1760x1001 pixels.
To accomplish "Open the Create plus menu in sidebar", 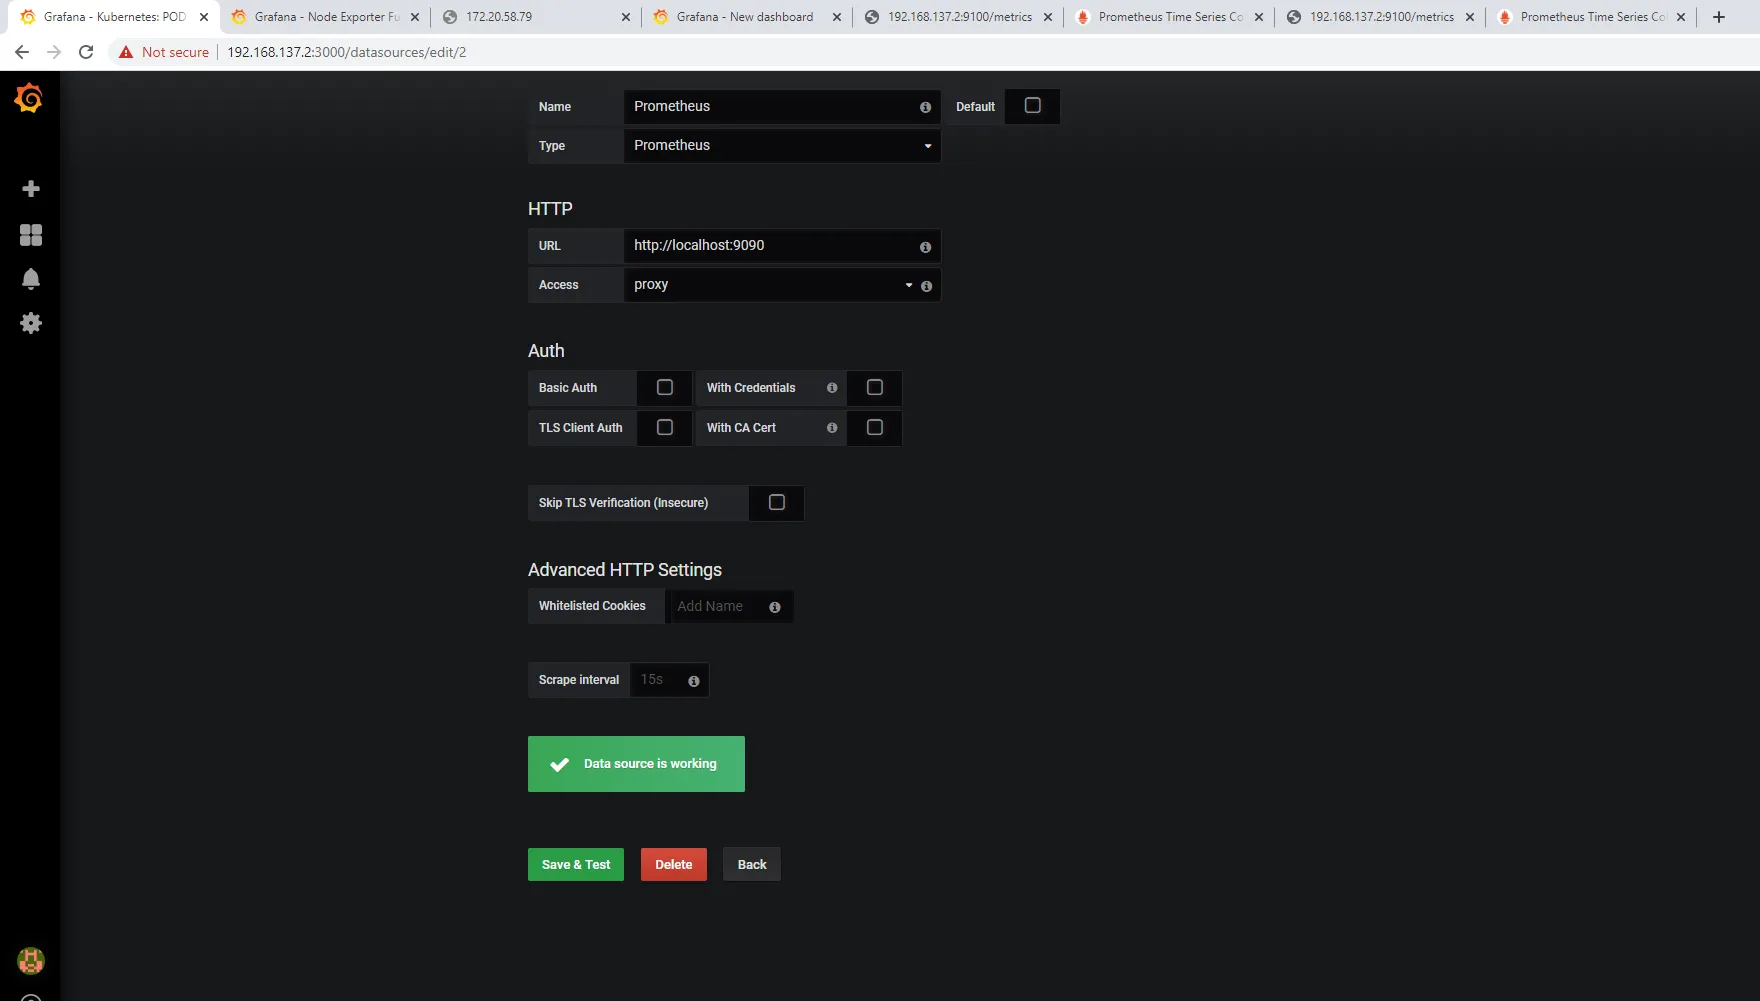I will (x=31, y=189).
